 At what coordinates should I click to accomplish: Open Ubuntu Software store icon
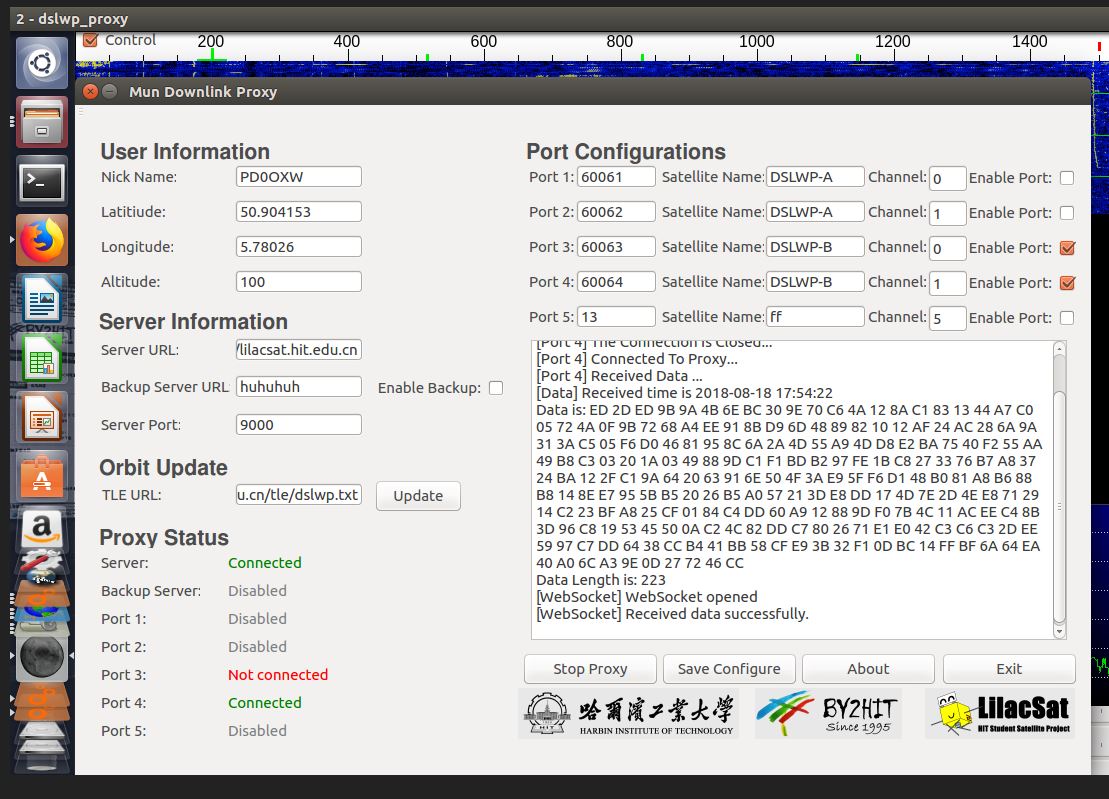[42, 477]
